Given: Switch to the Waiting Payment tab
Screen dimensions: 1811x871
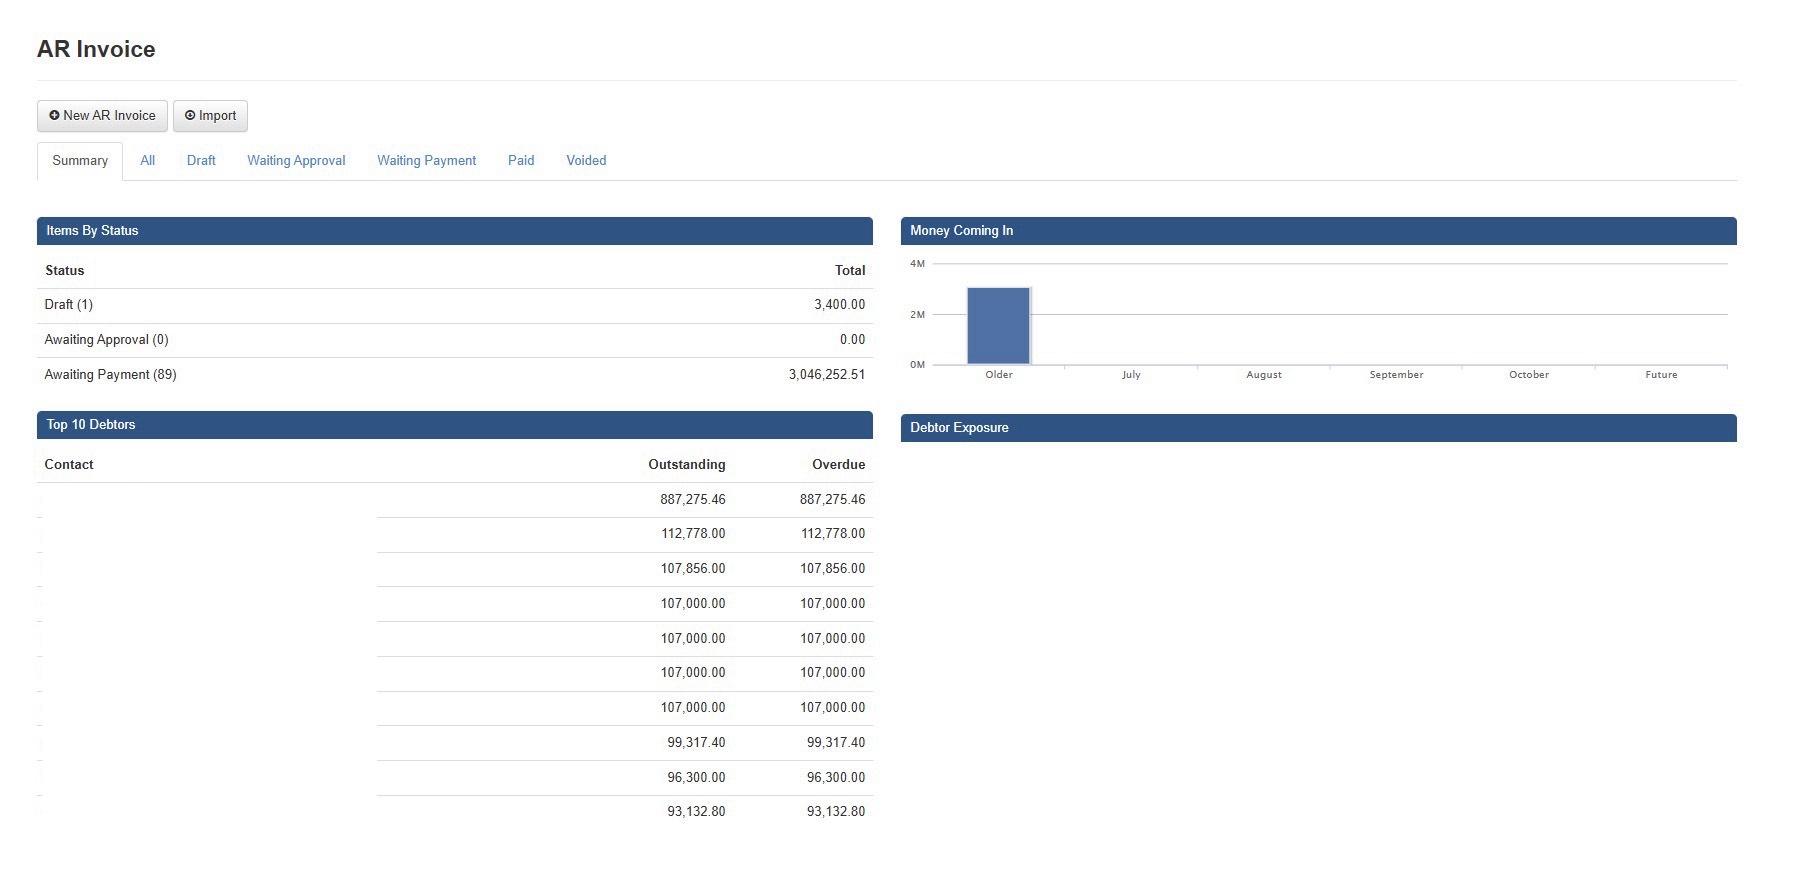Looking at the screenshot, I should (426, 161).
